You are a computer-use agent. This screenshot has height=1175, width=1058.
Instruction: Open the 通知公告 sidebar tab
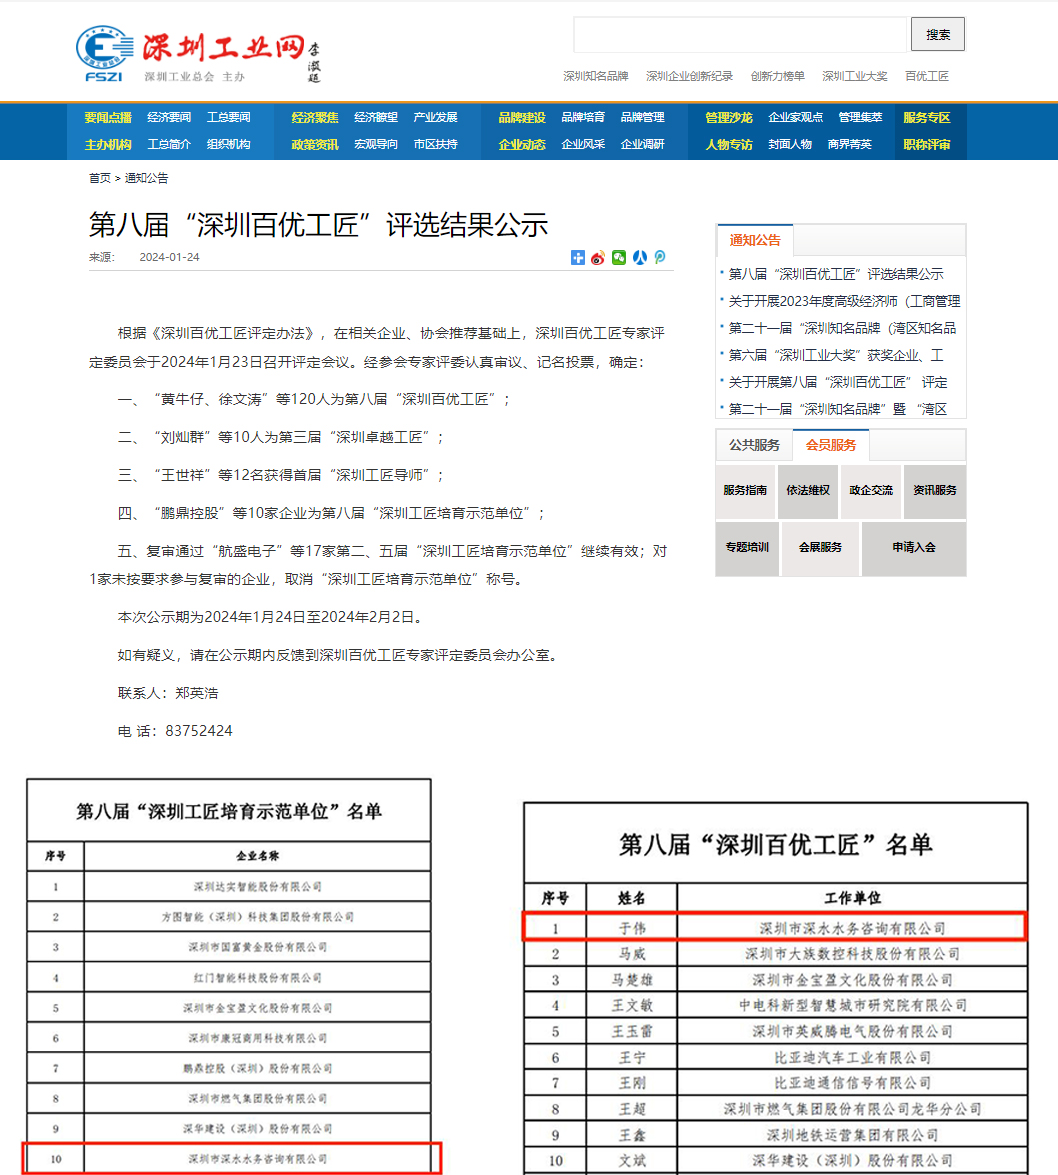point(755,240)
